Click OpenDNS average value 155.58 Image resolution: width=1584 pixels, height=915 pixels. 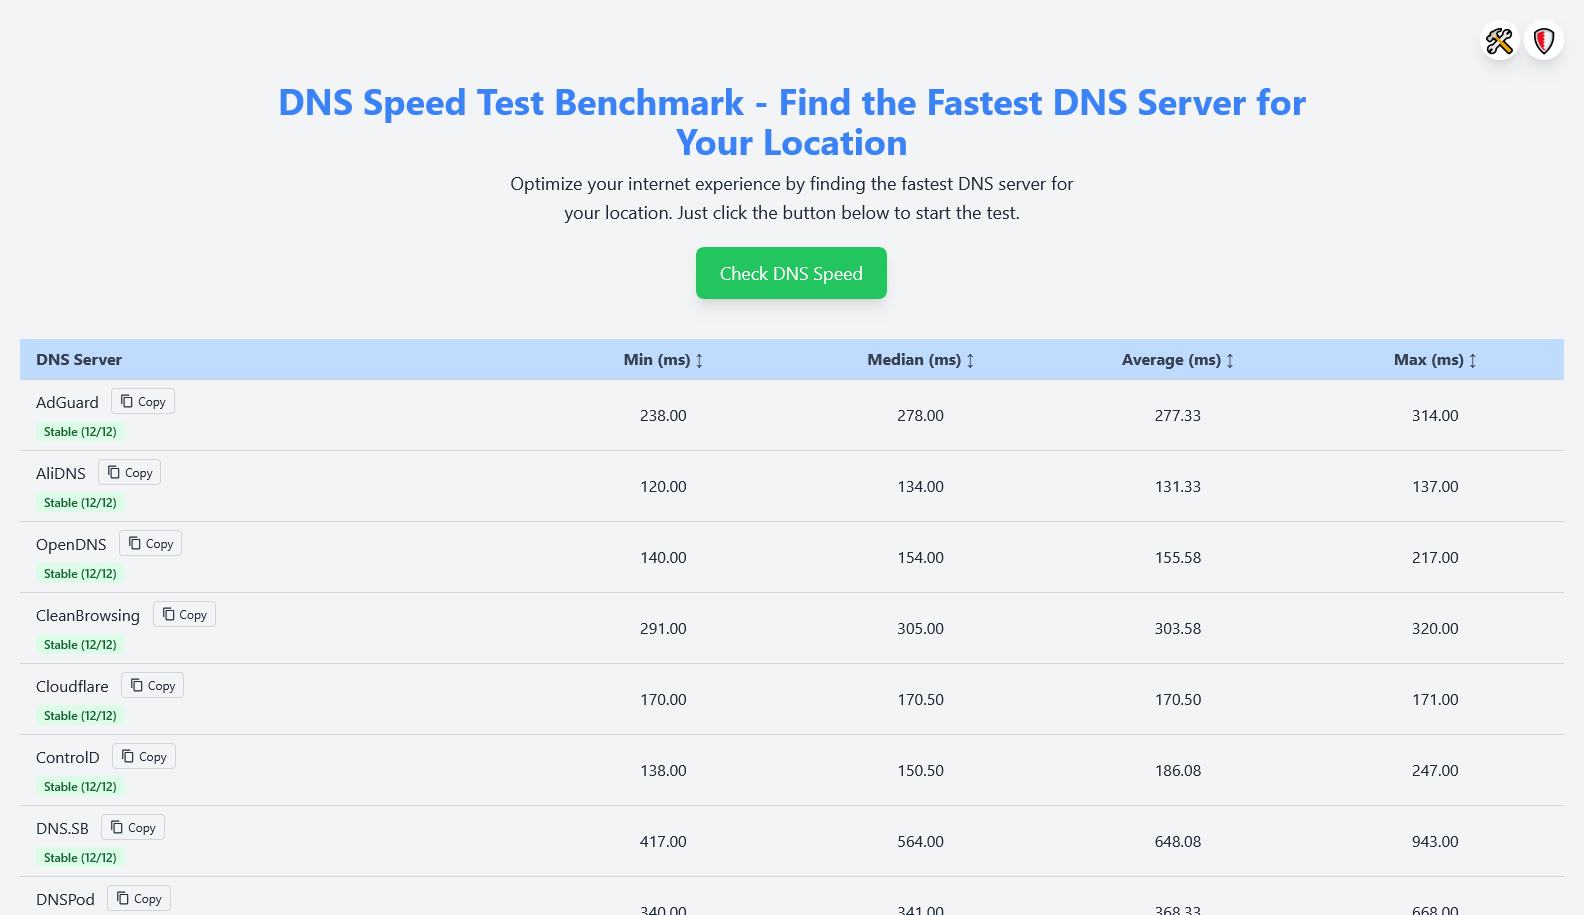(x=1178, y=557)
